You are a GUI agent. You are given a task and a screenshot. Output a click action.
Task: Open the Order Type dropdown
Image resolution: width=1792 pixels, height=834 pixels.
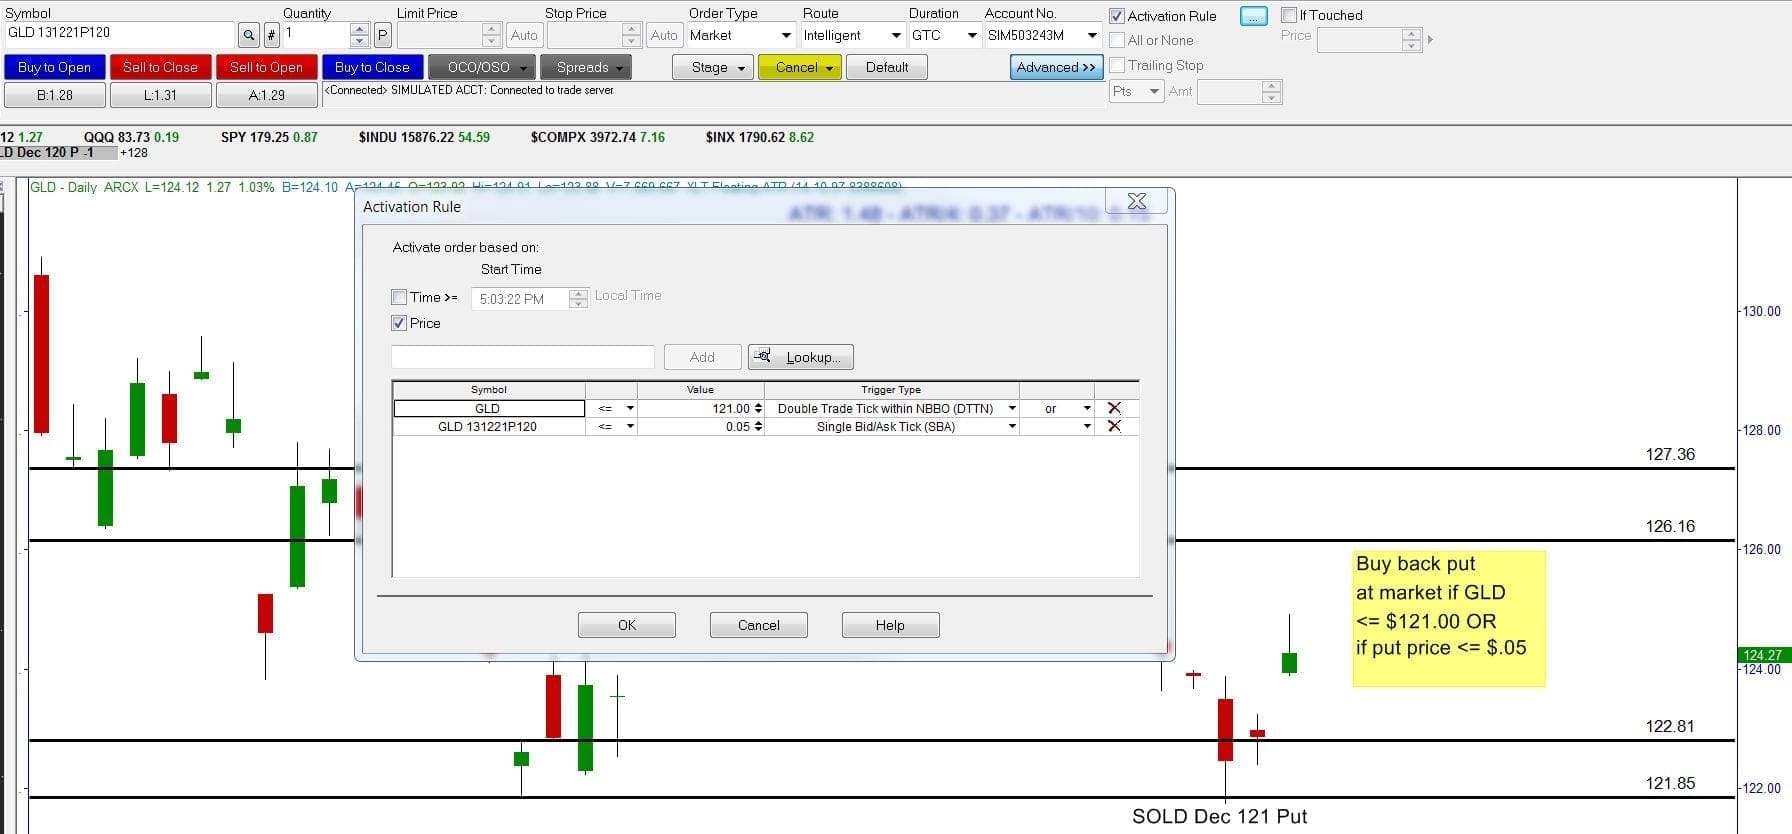[x=785, y=36]
